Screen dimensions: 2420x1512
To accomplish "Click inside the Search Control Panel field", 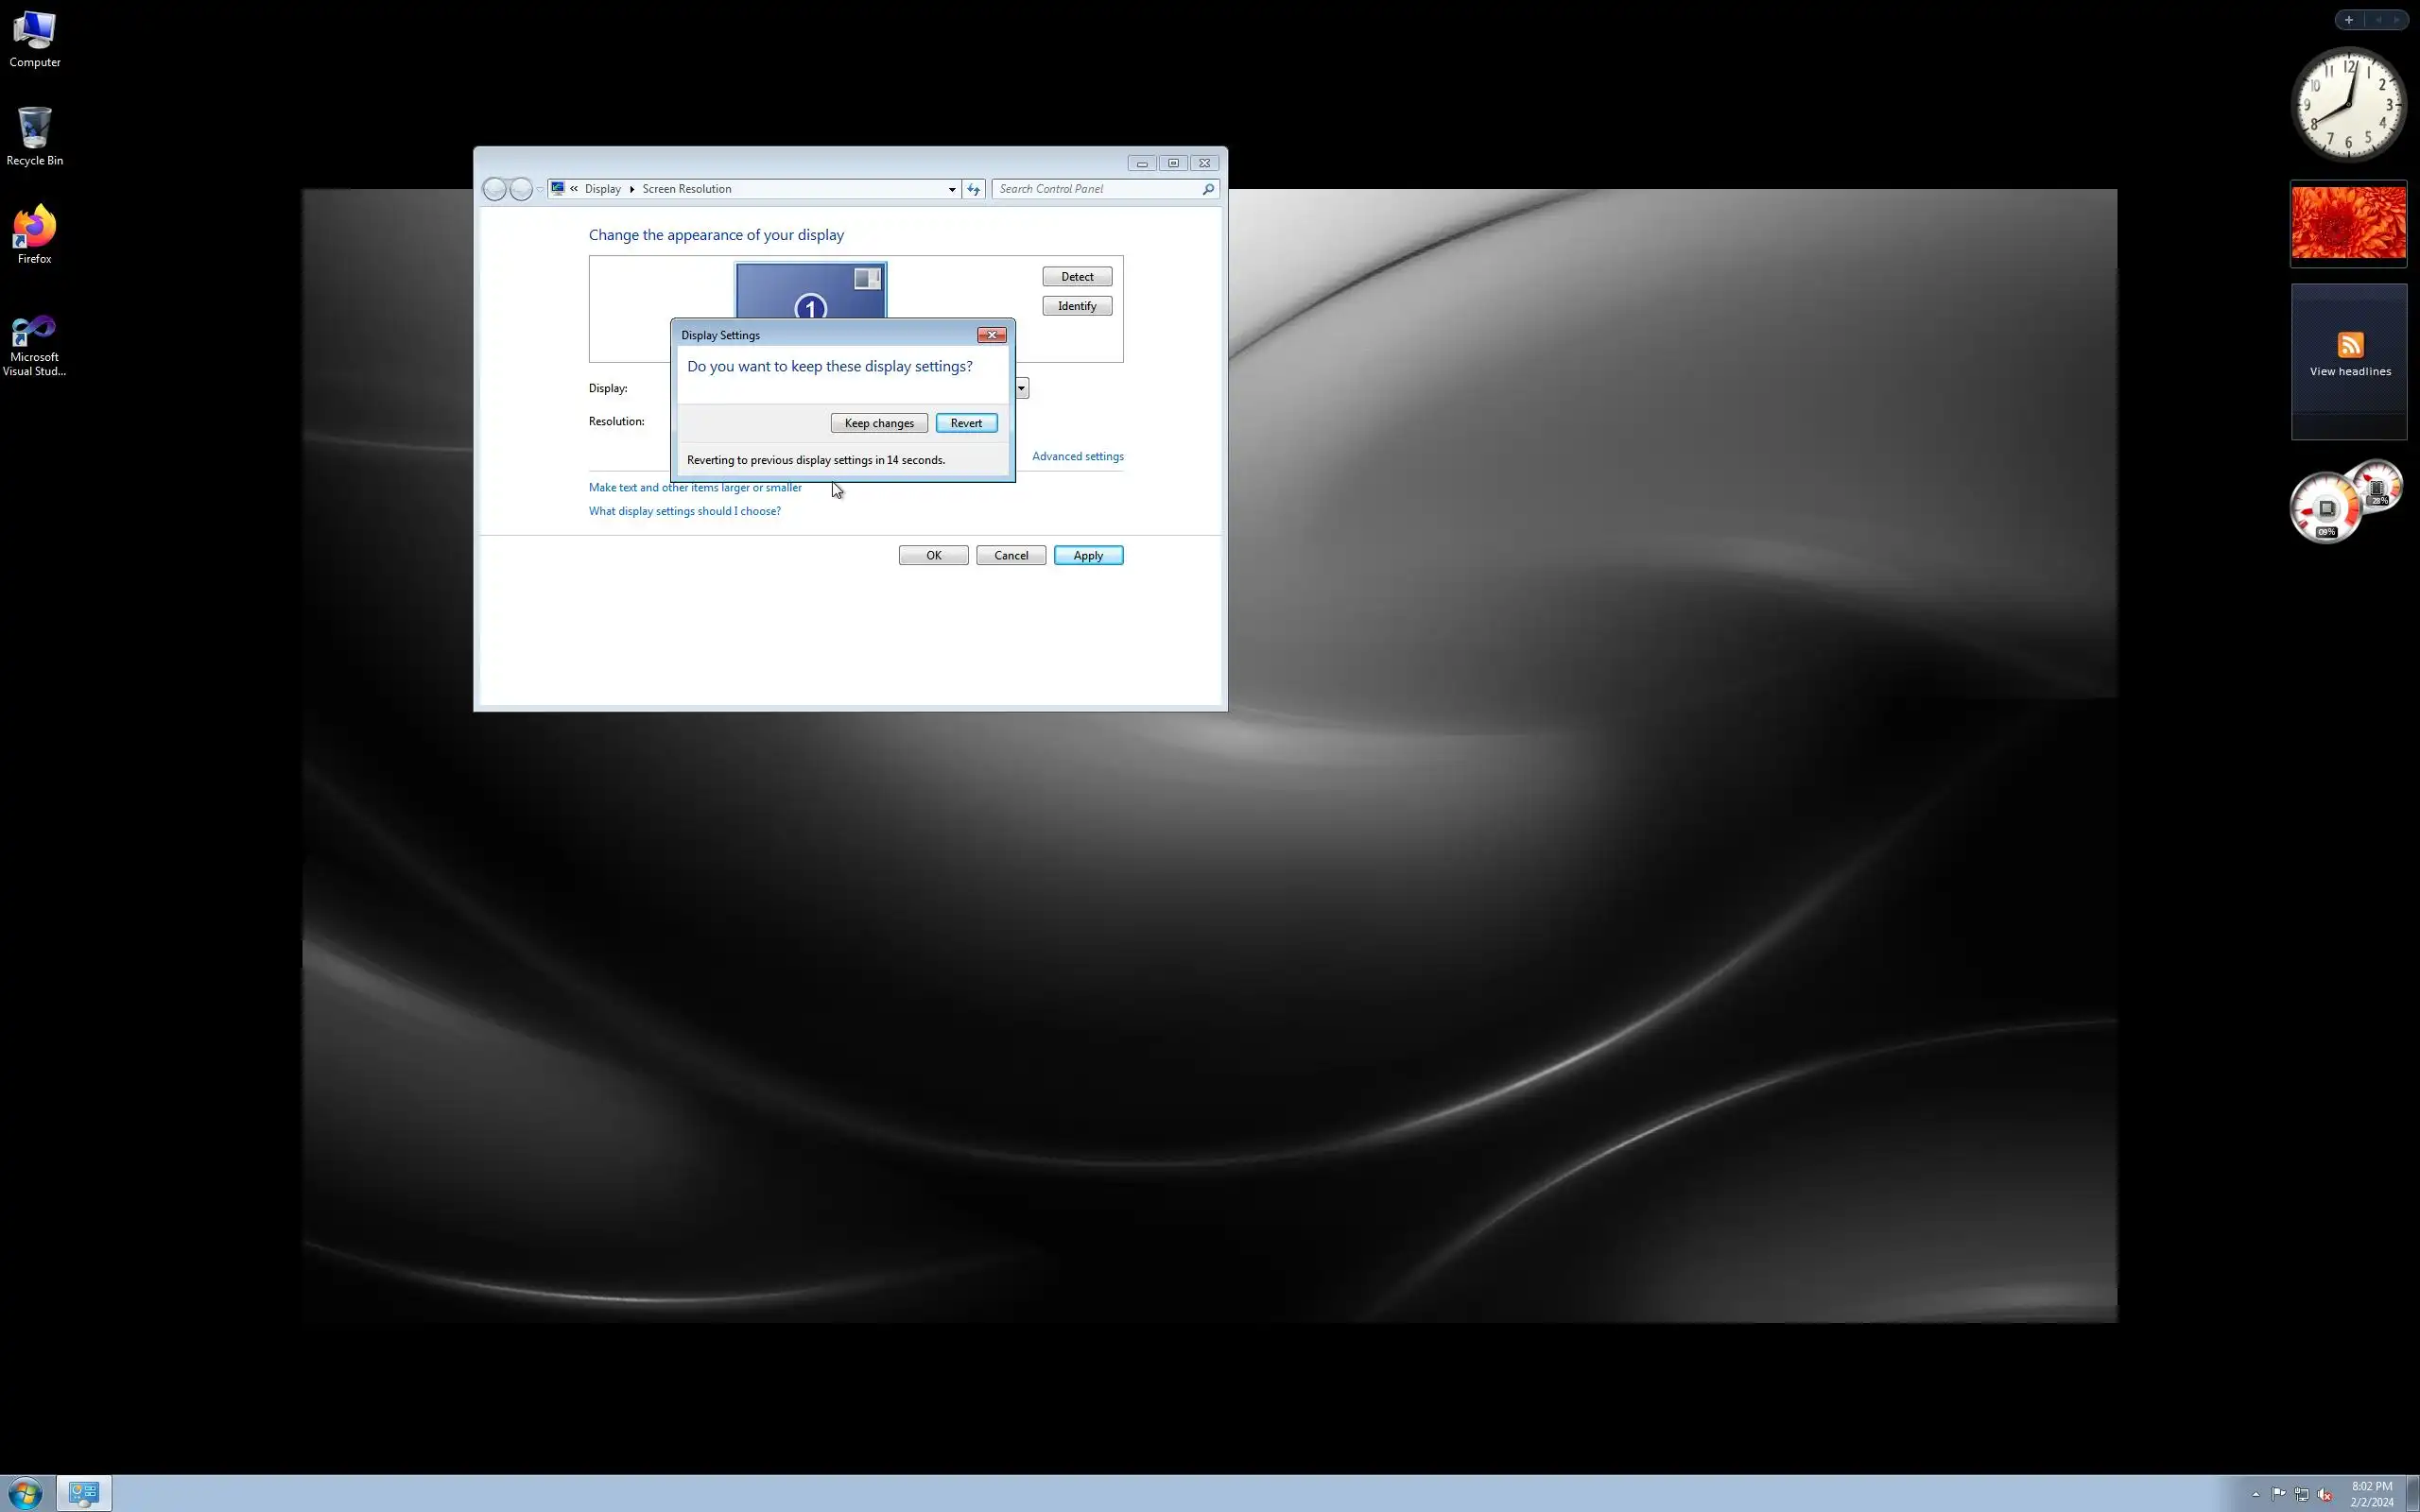I will click(x=1095, y=189).
